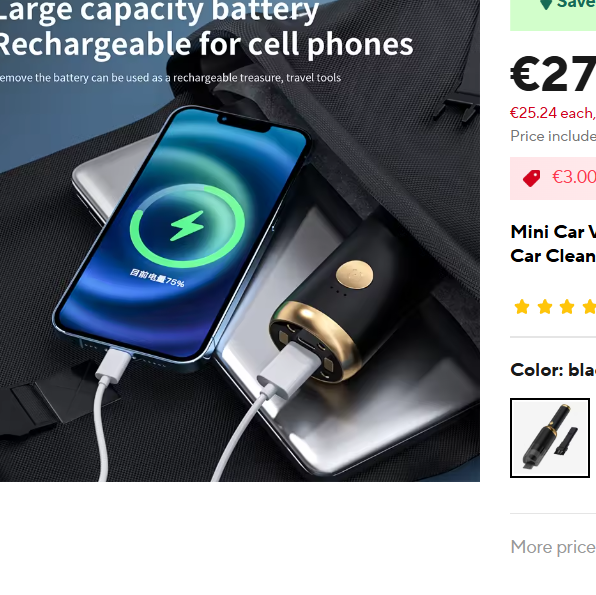Select the black vacuum color option

tap(550, 438)
